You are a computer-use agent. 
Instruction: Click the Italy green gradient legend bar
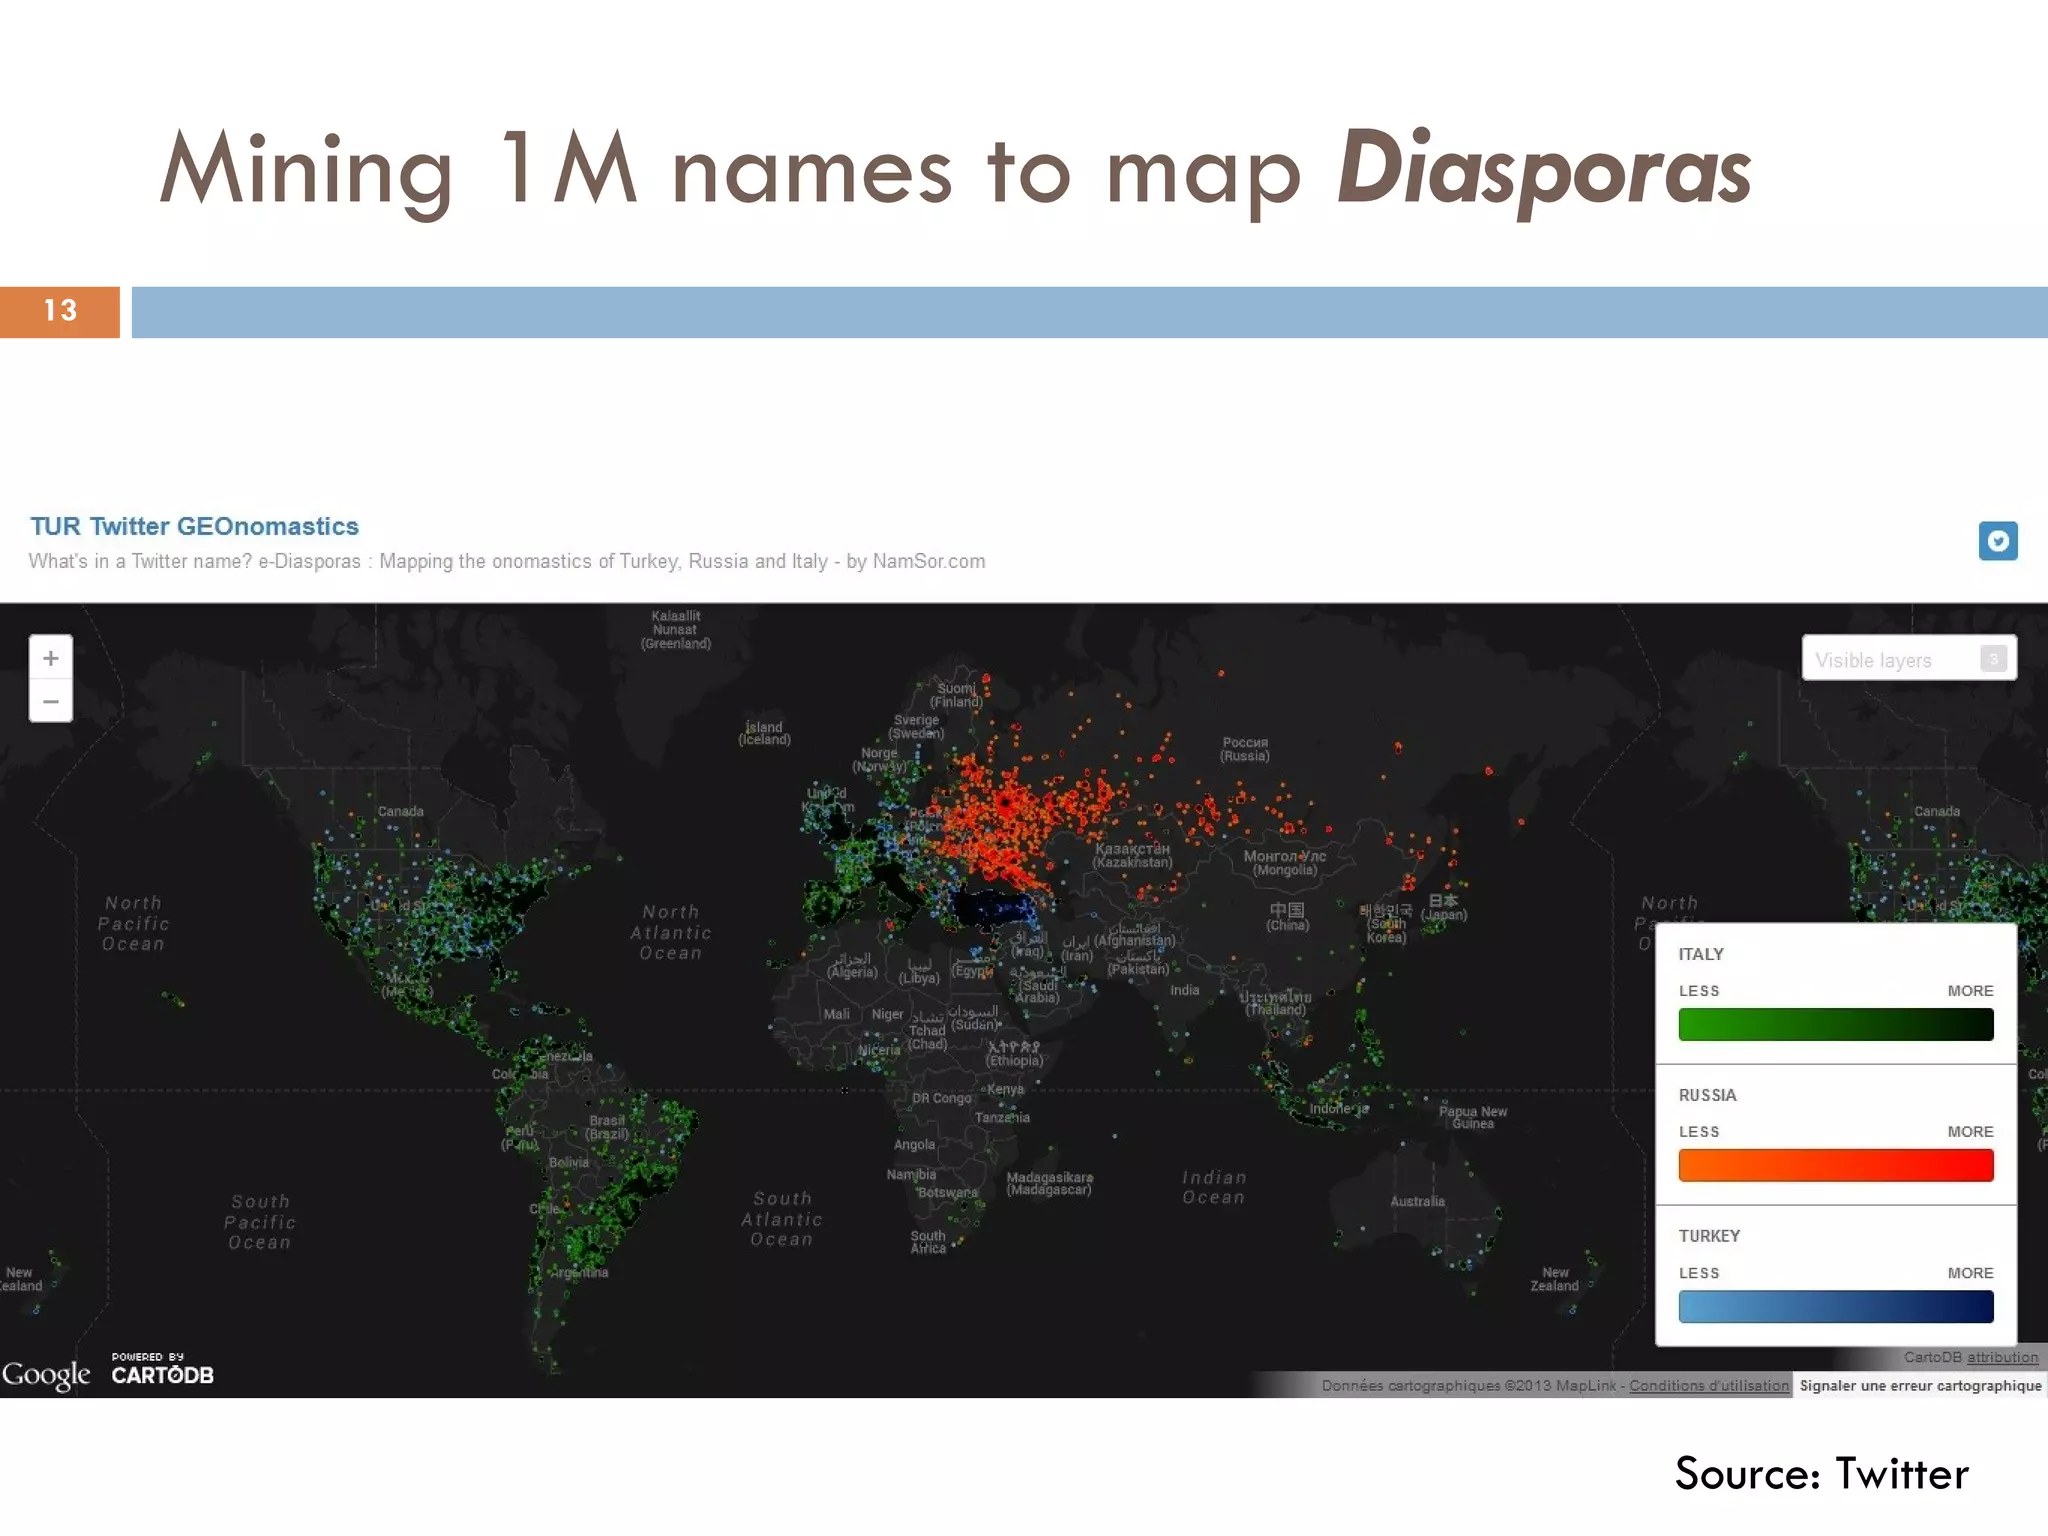point(1835,1024)
